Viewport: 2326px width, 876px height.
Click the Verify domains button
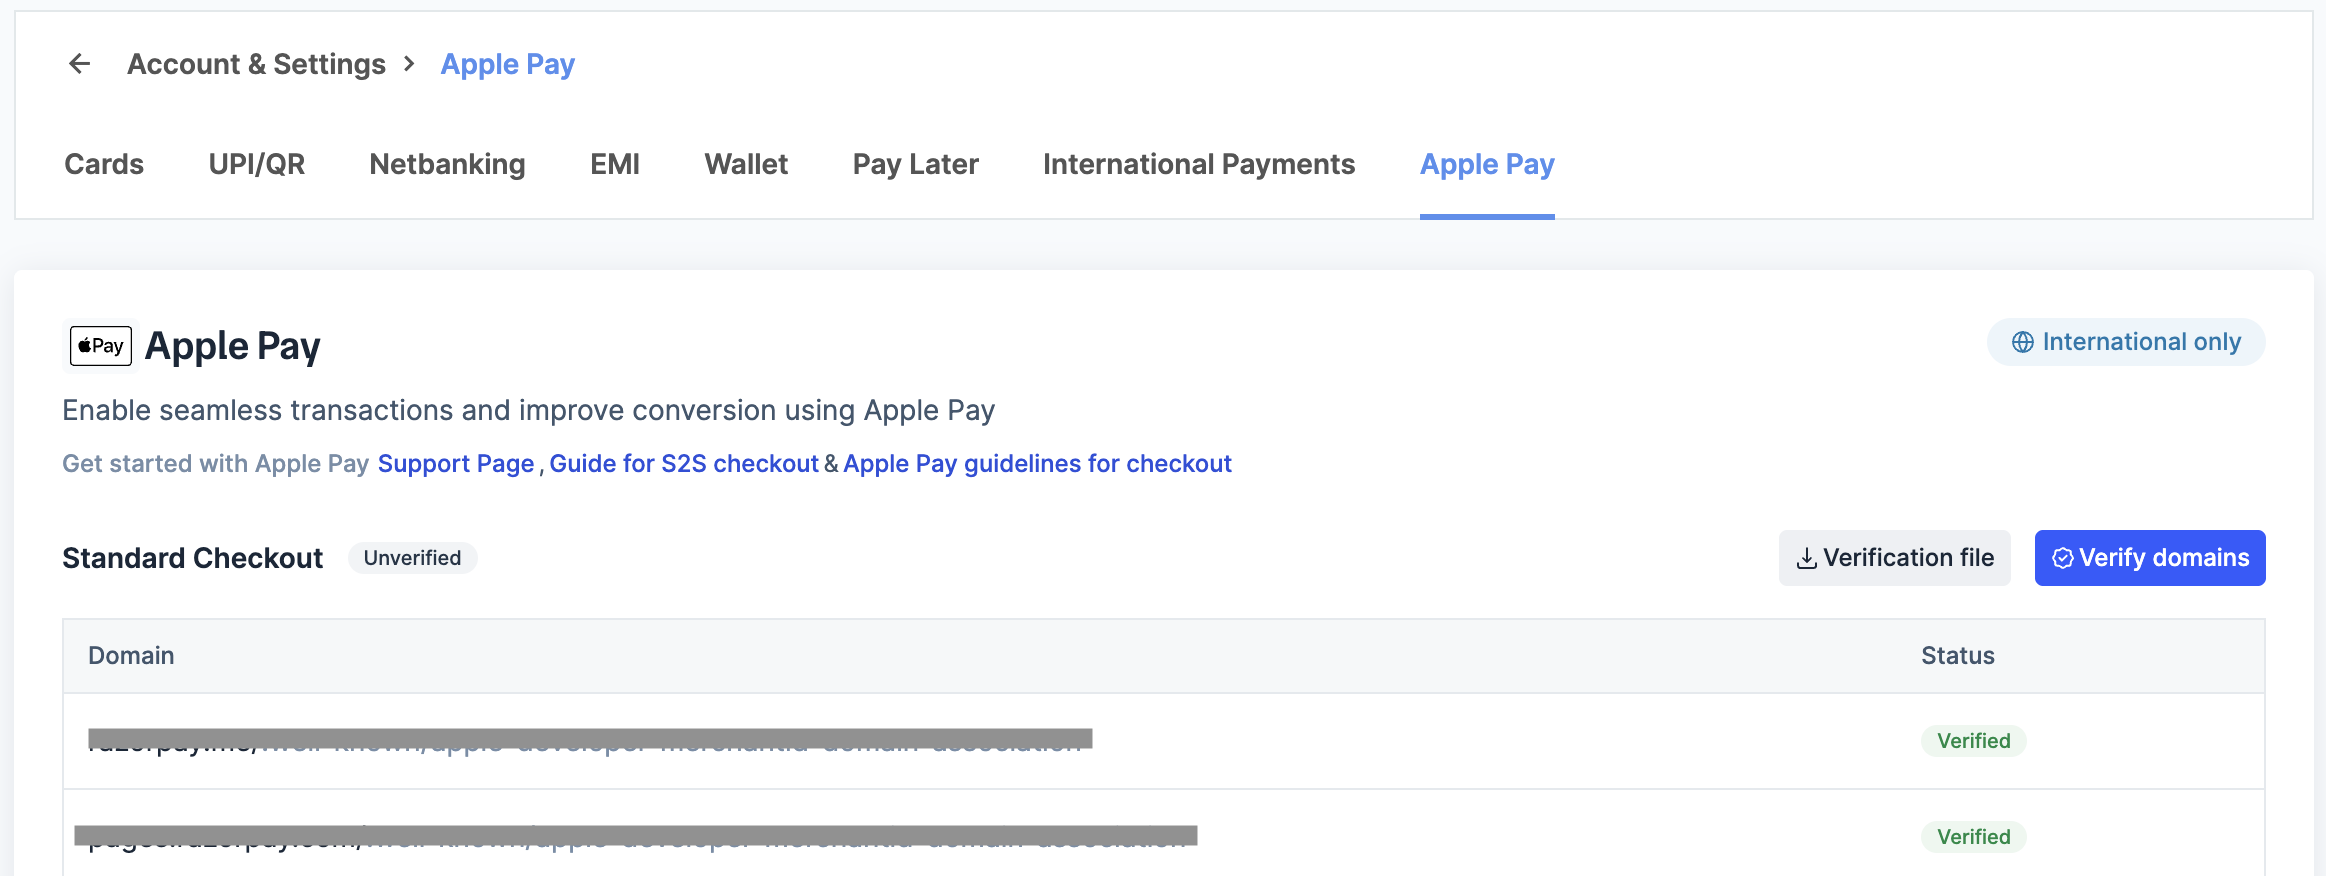(x=2150, y=558)
